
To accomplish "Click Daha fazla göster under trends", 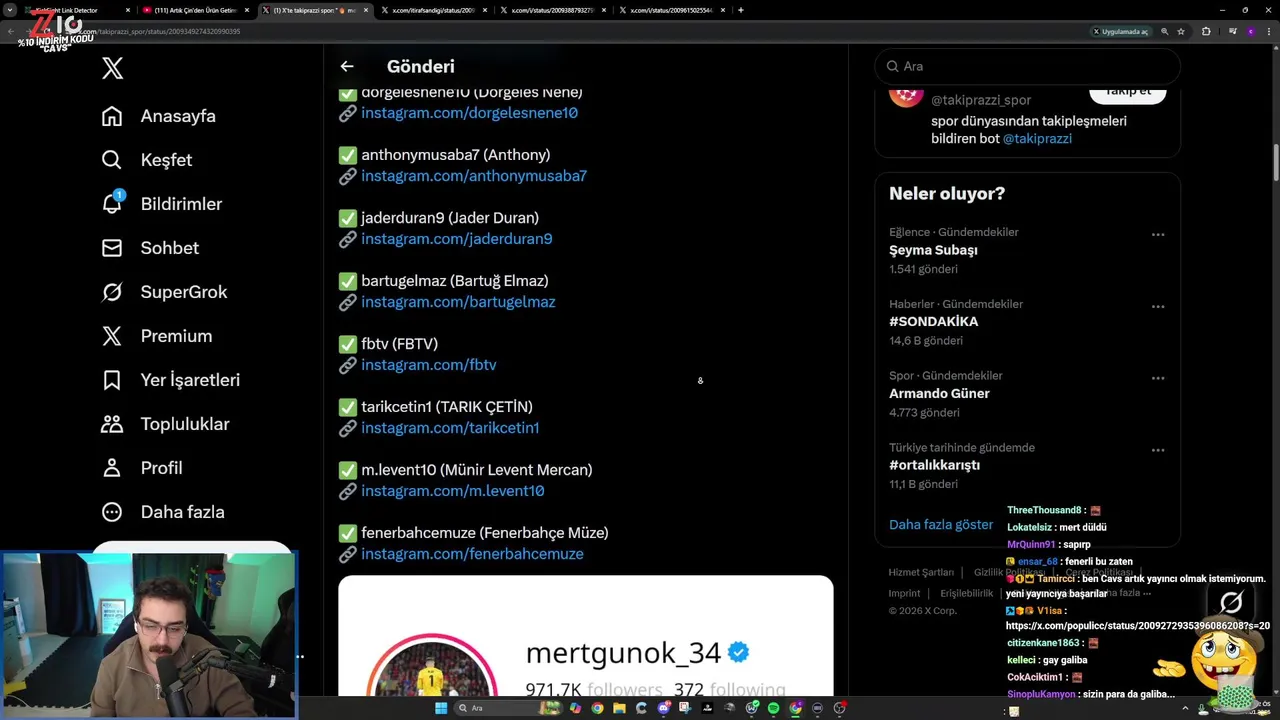I will 941,525.
